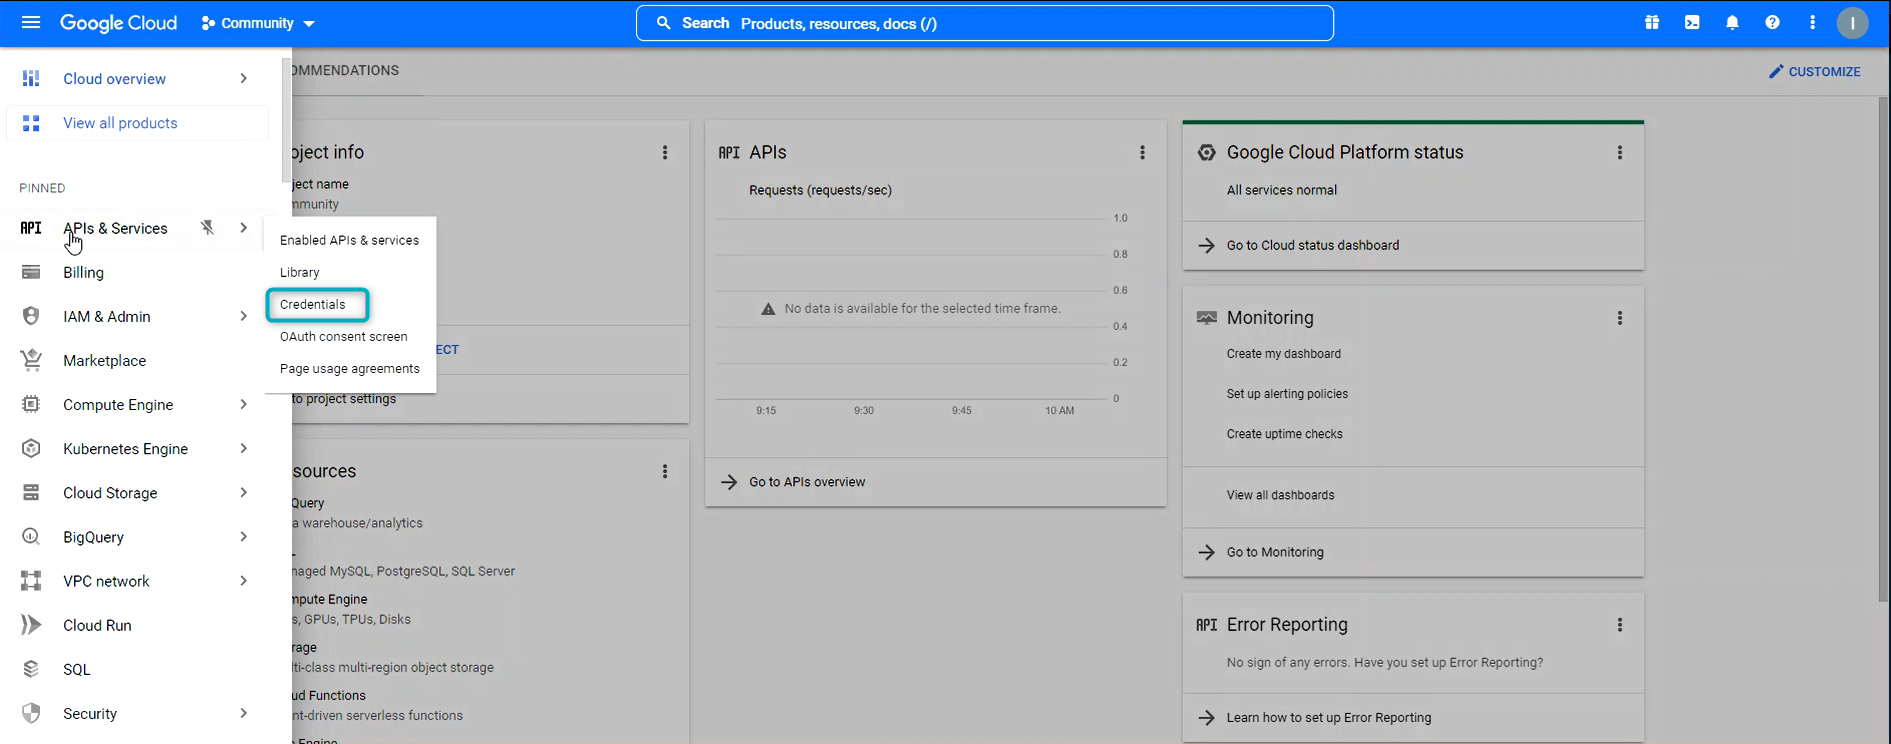Click View all products
Image resolution: width=1891 pixels, height=744 pixels.
[x=120, y=123]
